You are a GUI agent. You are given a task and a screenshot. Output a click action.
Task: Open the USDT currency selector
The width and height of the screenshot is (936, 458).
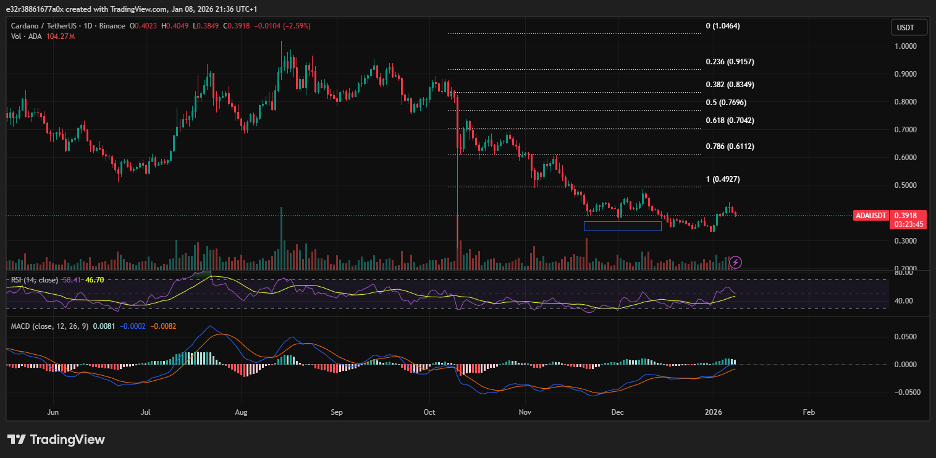click(902, 28)
